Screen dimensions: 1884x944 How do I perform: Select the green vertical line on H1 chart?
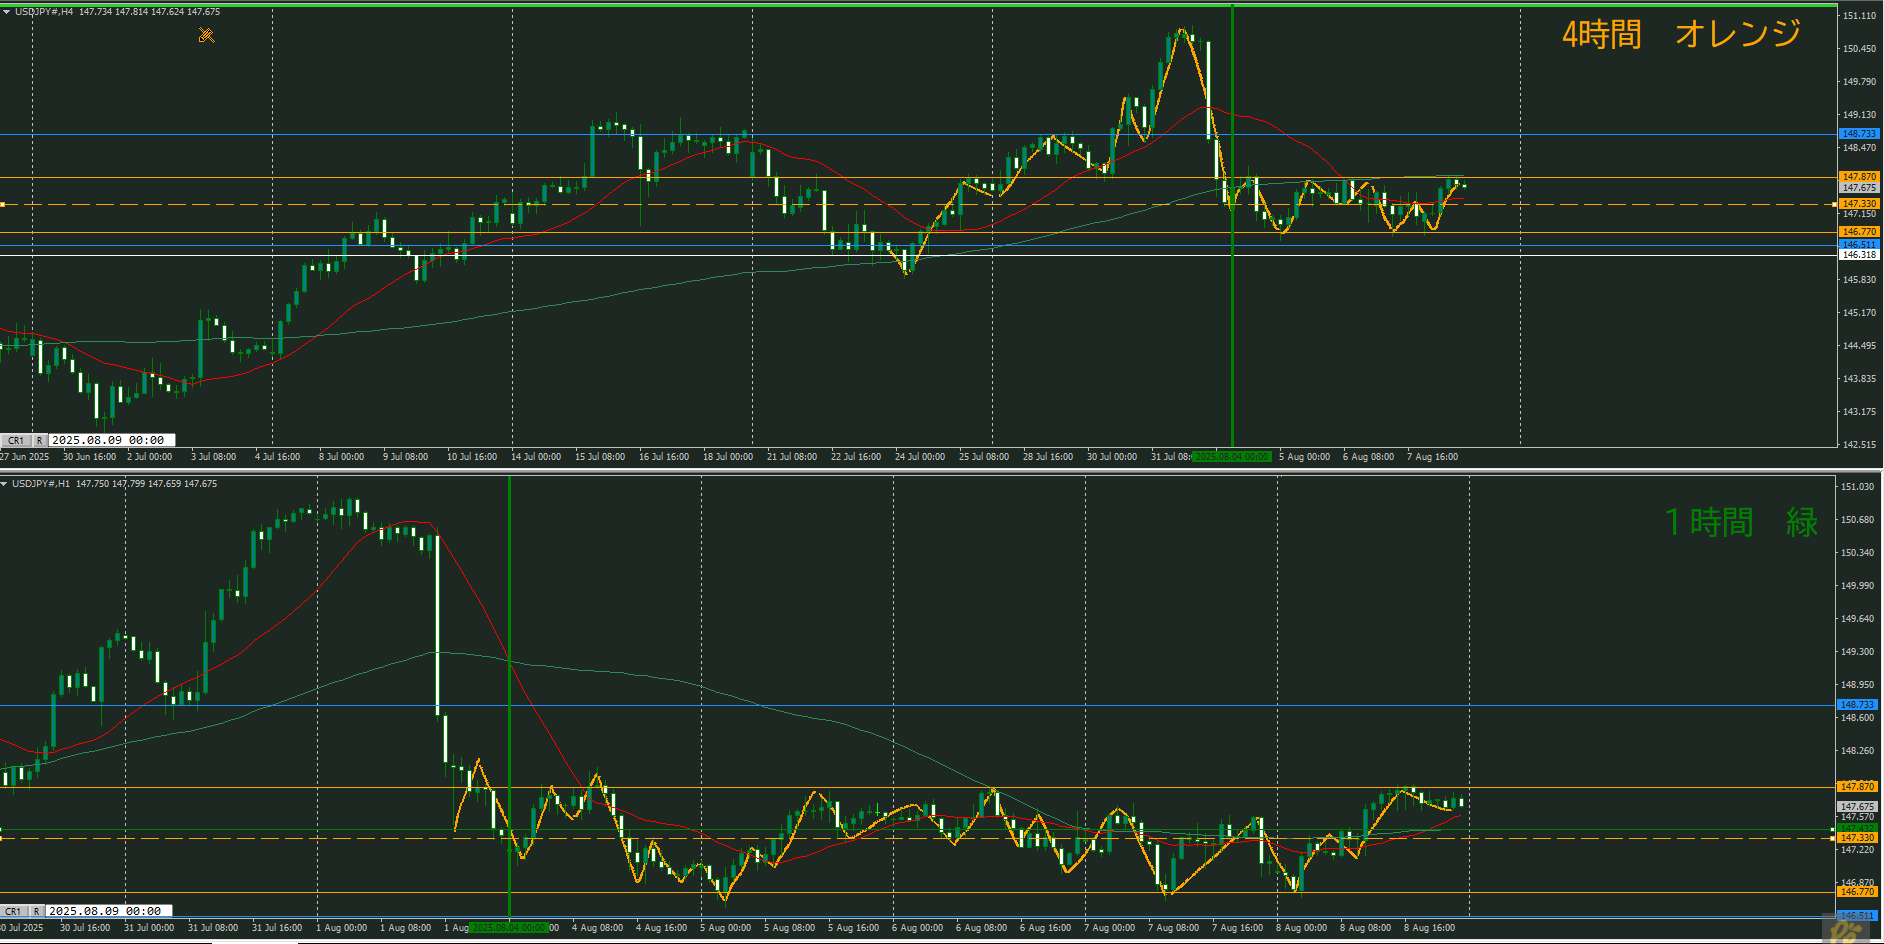[509, 696]
